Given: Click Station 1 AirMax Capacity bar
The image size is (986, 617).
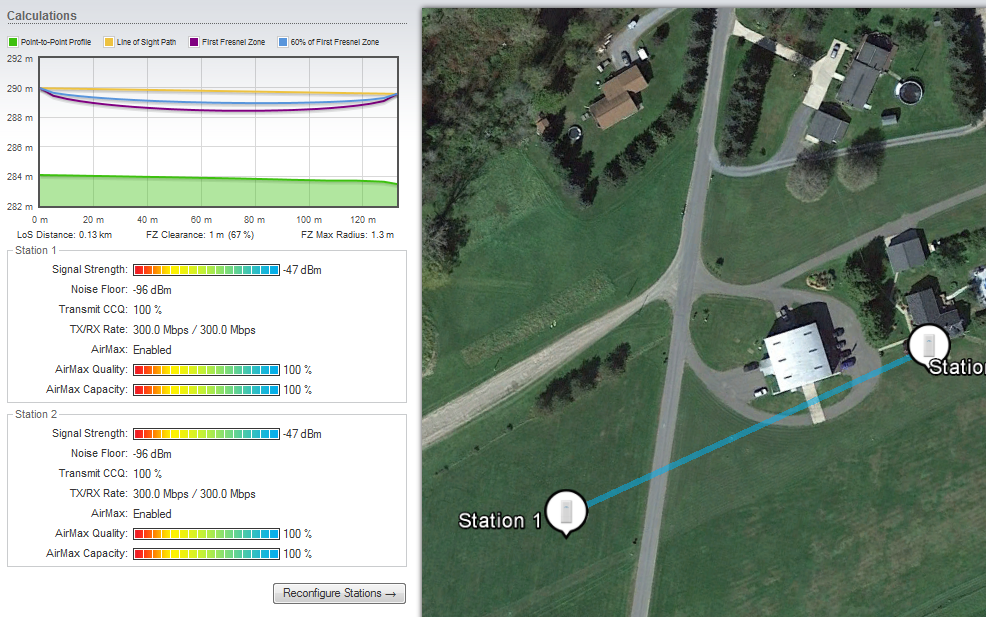Looking at the screenshot, I should 206,390.
